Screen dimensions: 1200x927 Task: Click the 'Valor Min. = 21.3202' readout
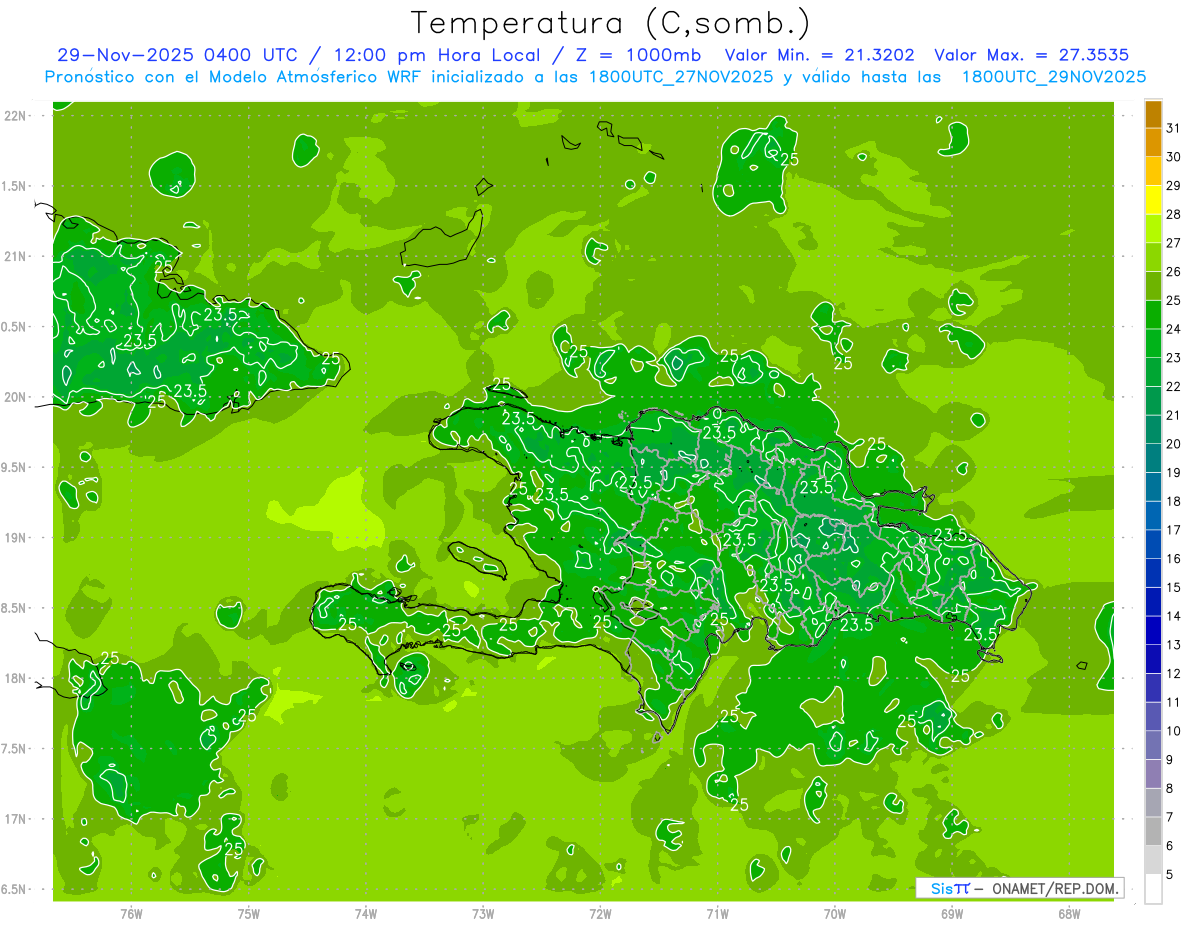pos(819,55)
